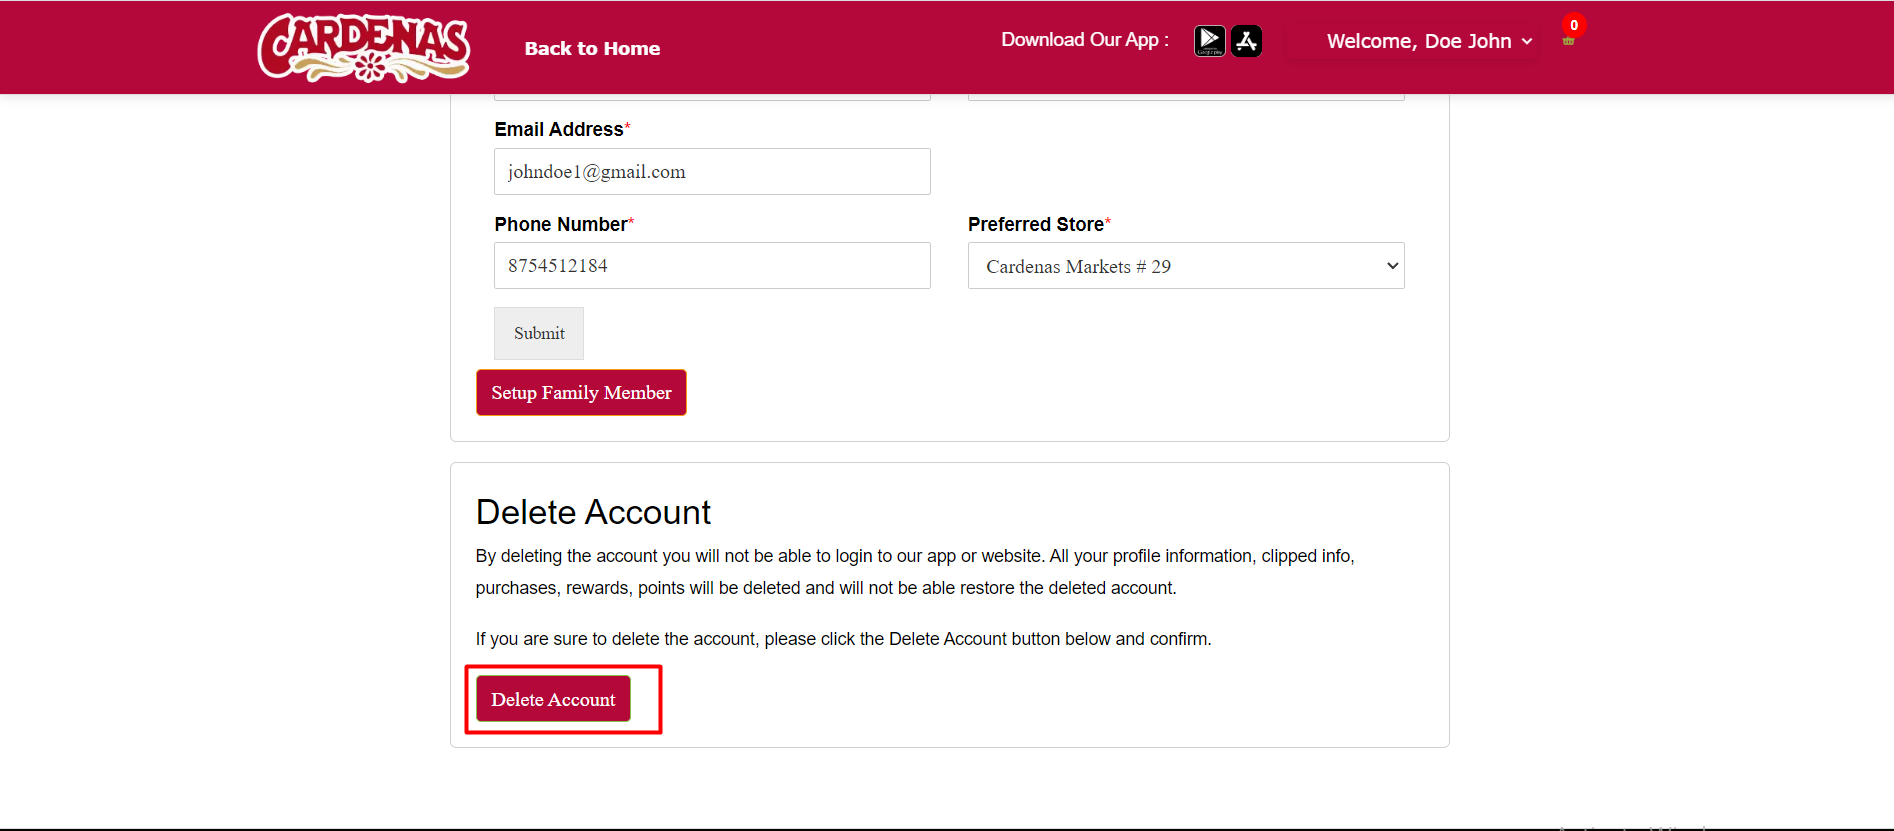Viewport: 1894px width, 831px height.
Task: Click the Preferred Store label
Action: pyautogui.click(x=1039, y=224)
